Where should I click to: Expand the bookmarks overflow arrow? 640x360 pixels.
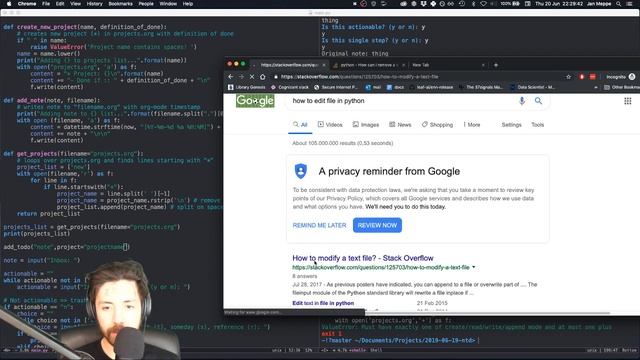pos(596,87)
